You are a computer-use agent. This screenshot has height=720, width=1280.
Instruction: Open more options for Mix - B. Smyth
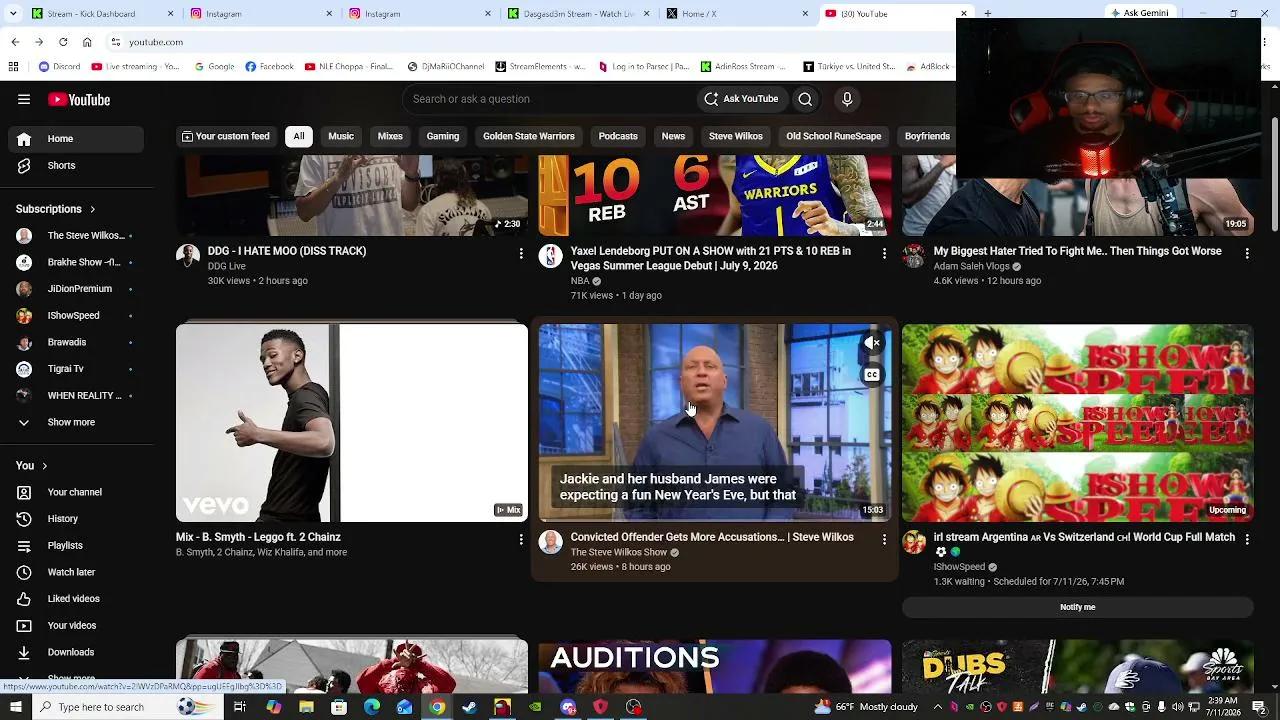tap(521, 540)
